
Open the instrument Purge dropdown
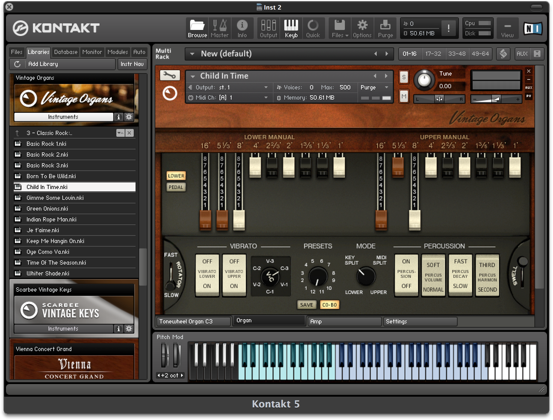click(x=374, y=87)
